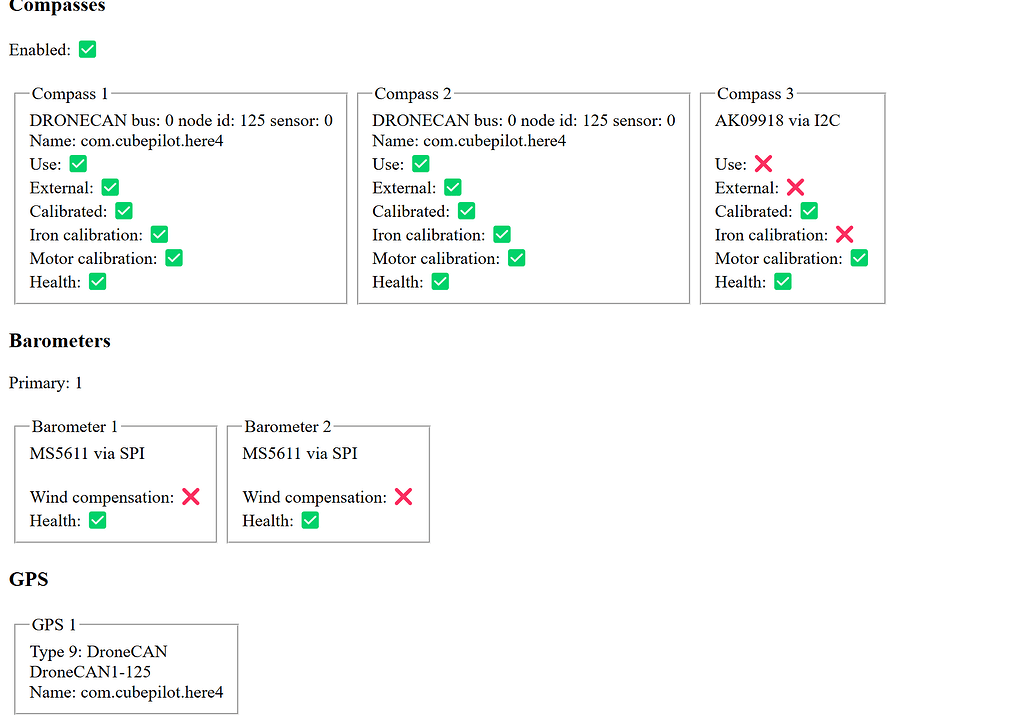This screenshot has height=718, width=1024.
Task: Click Compass 1 Use green checkmark
Action: pyautogui.click(x=78, y=164)
